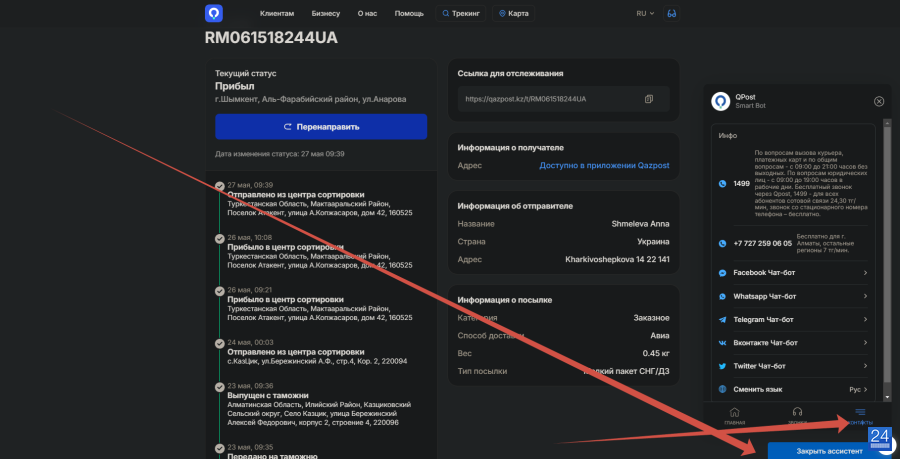900x459 pixels.
Task: Open the Карта map button
Action: point(513,13)
